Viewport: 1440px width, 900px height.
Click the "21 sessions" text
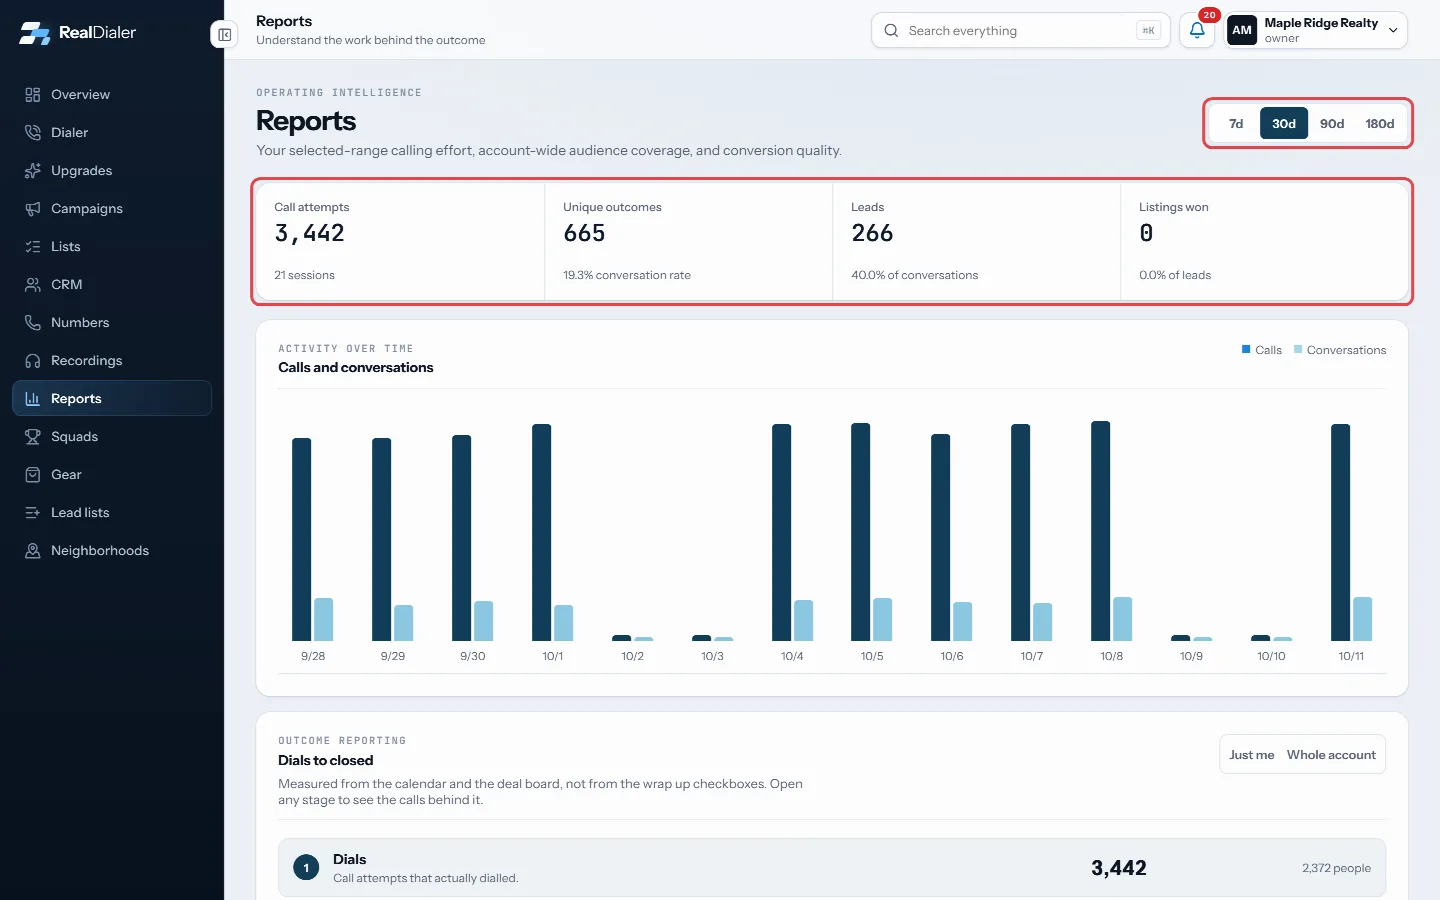[x=304, y=275]
